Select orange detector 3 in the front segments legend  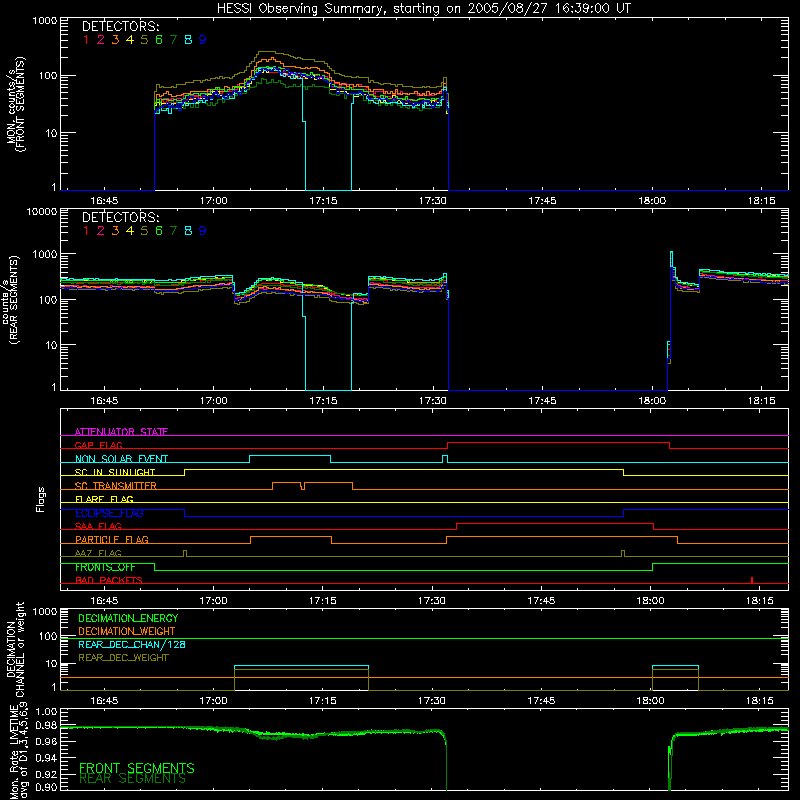115,40
